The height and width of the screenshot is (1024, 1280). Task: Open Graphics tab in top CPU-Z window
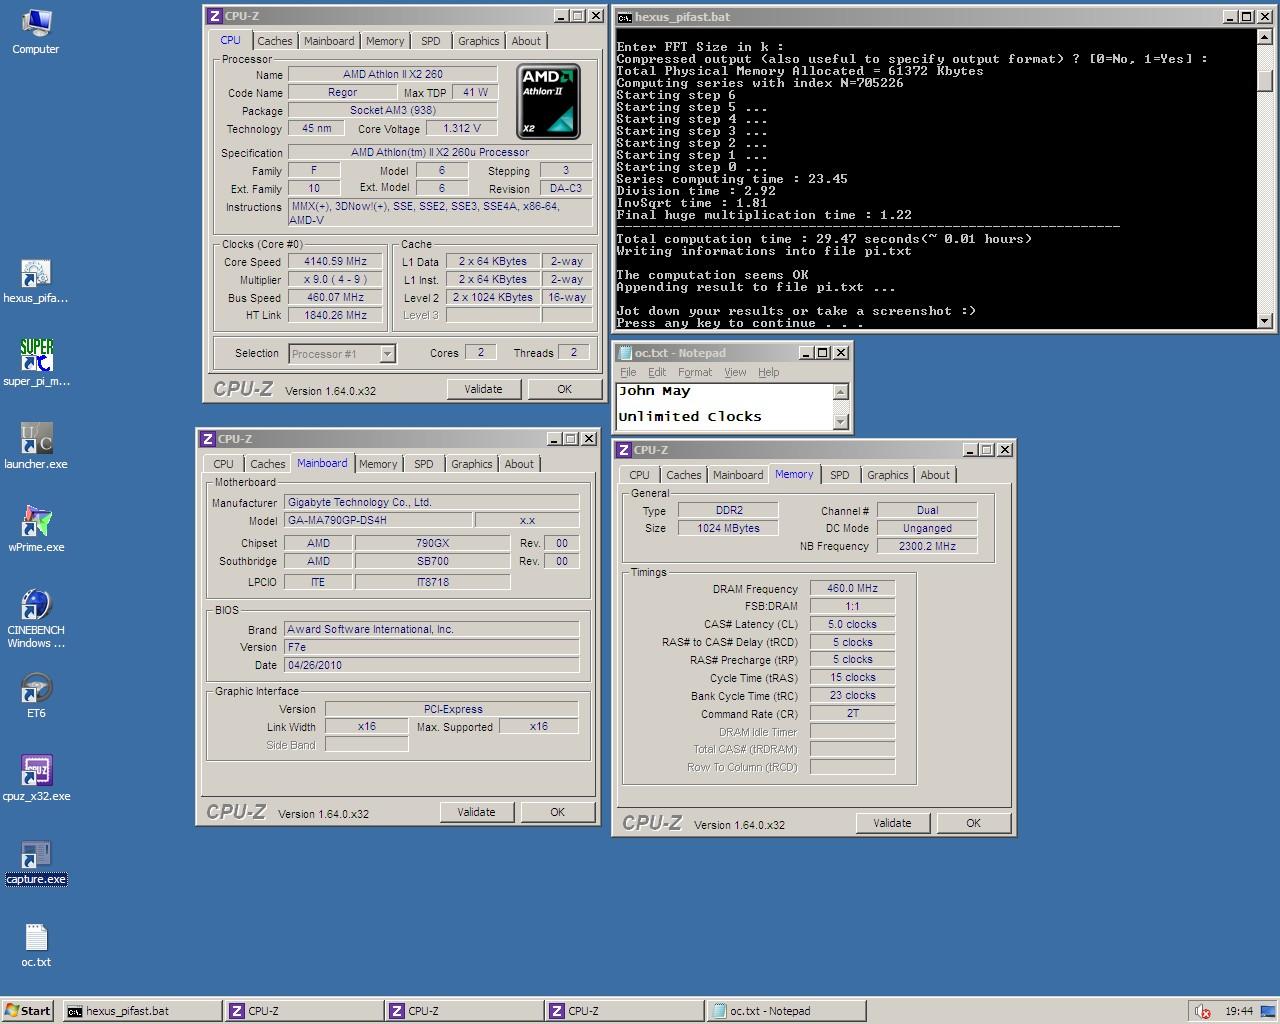479,41
